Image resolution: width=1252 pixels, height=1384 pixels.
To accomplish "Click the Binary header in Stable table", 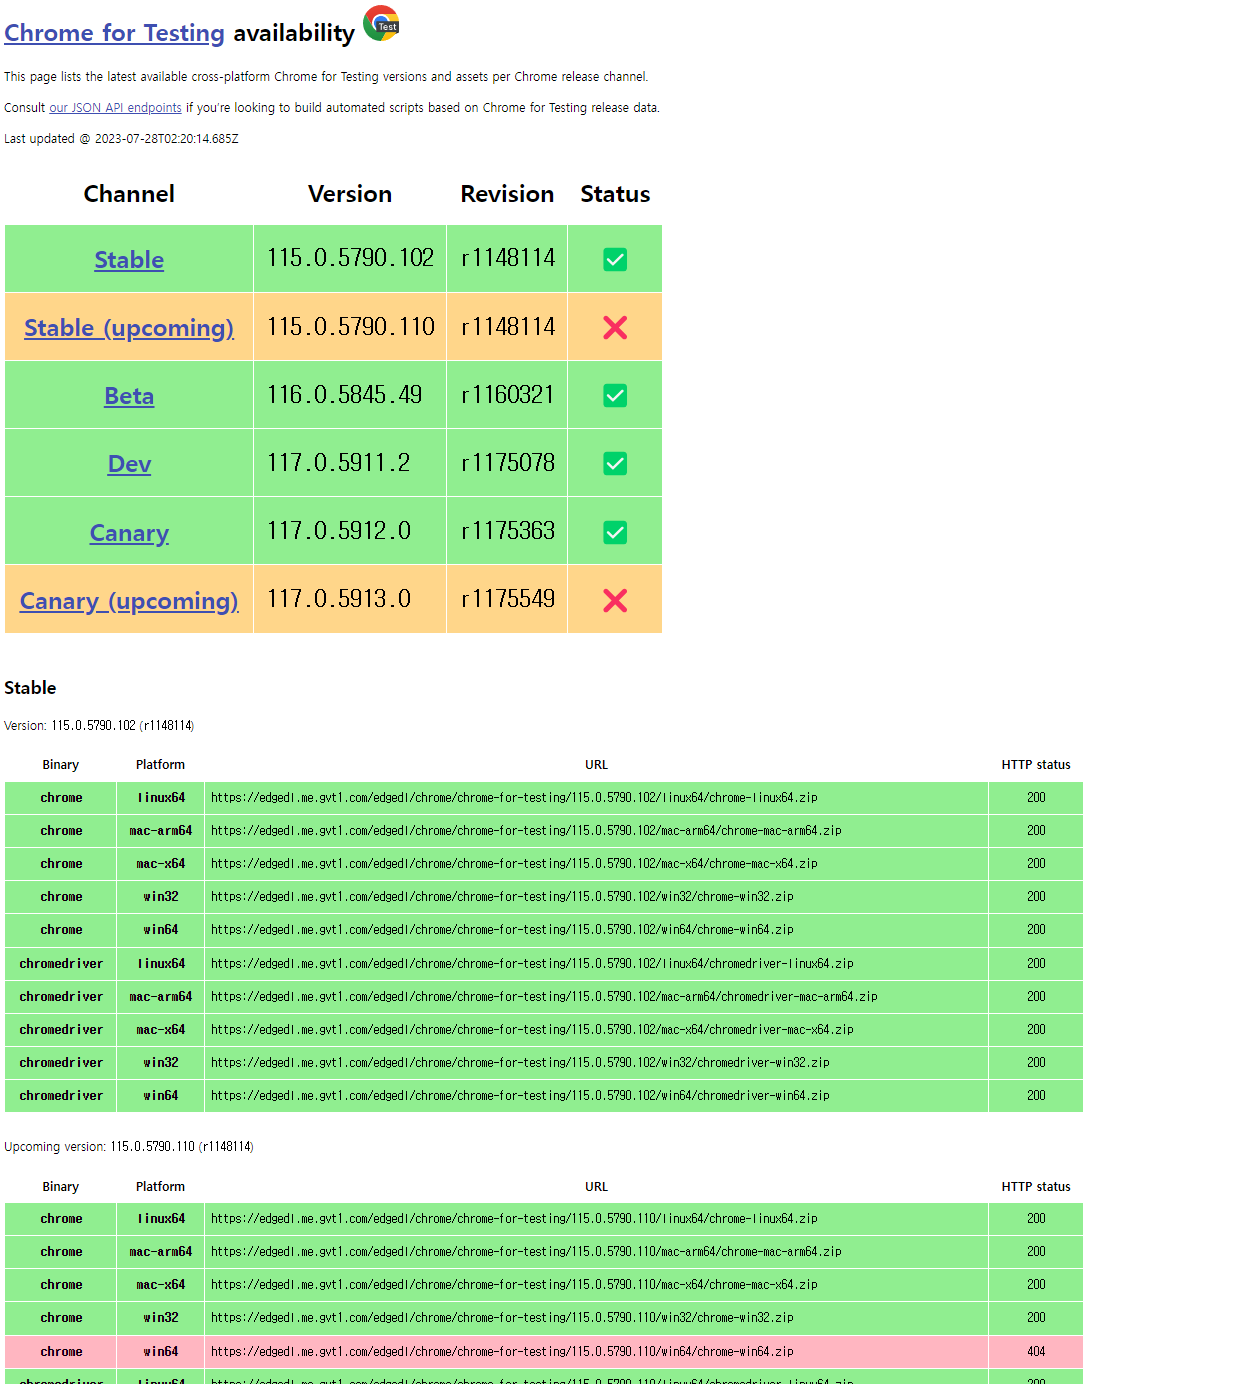I will pyautogui.click(x=61, y=765).
